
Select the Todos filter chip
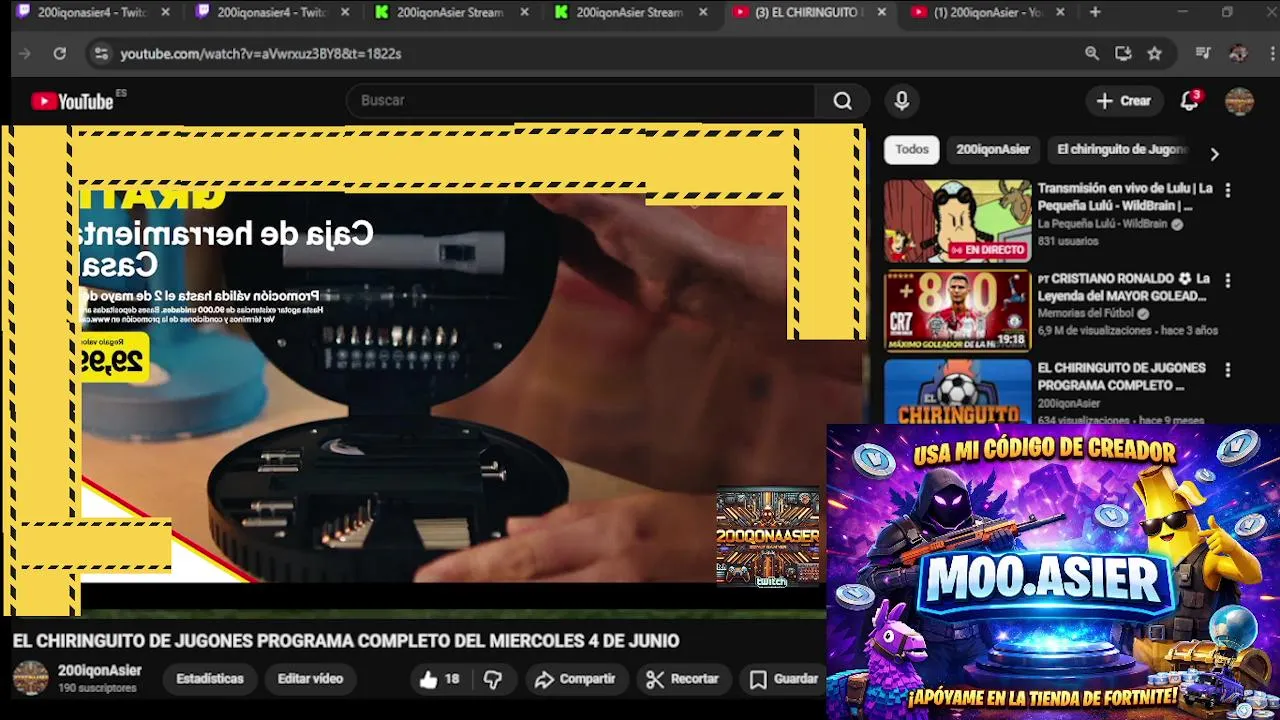point(911,149)
